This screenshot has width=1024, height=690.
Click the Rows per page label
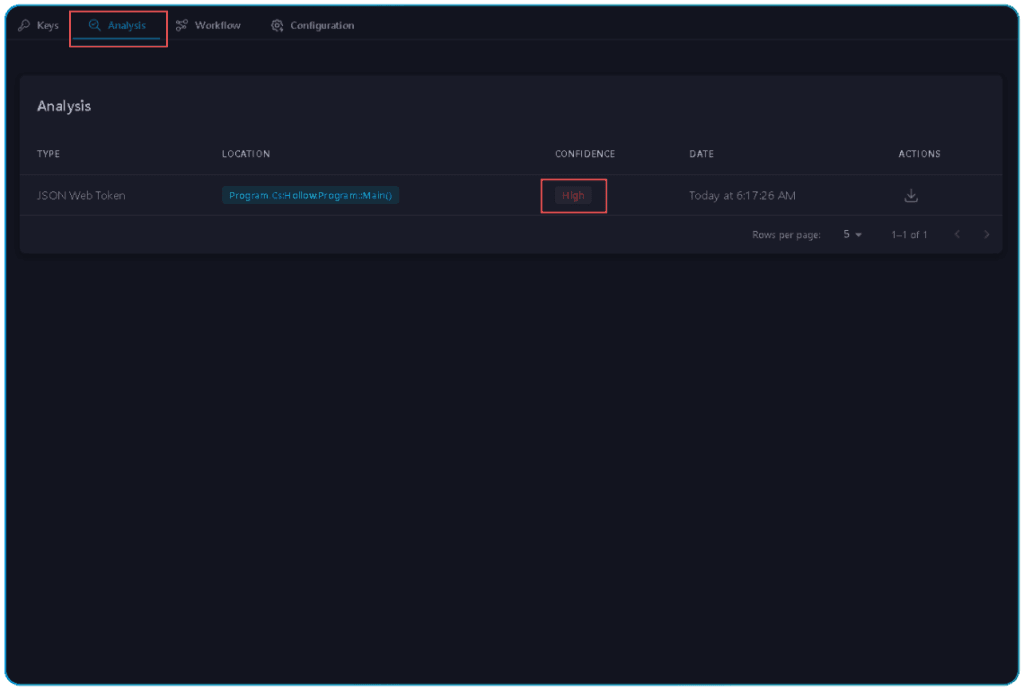pos(786,235)
